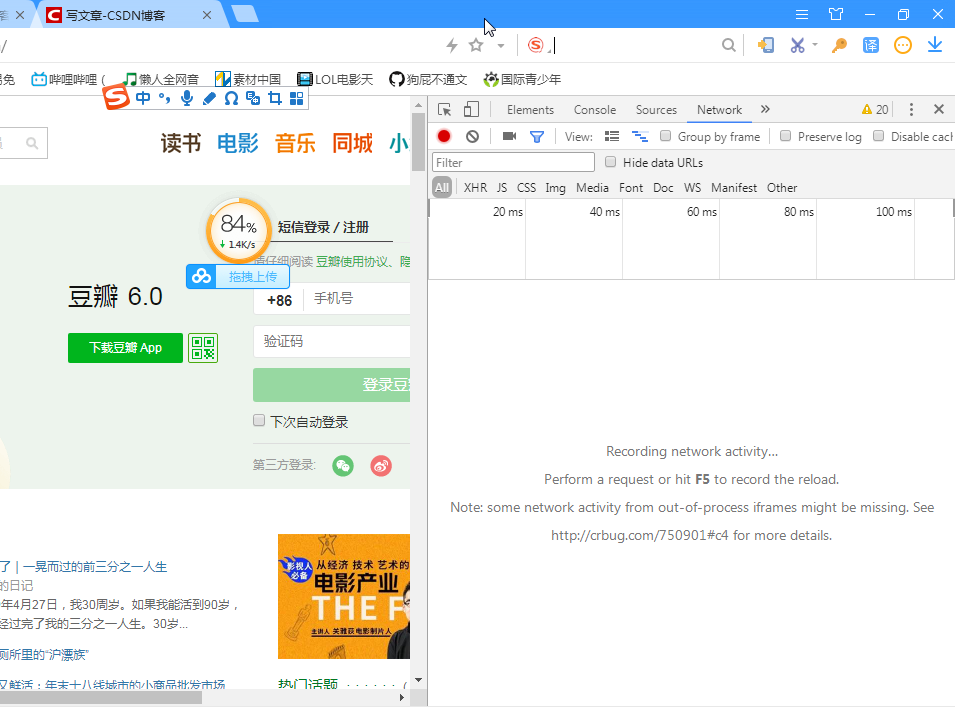
Task: Open the dropdown arrow beside bookmark star
Action: click(x=501, y=46)
